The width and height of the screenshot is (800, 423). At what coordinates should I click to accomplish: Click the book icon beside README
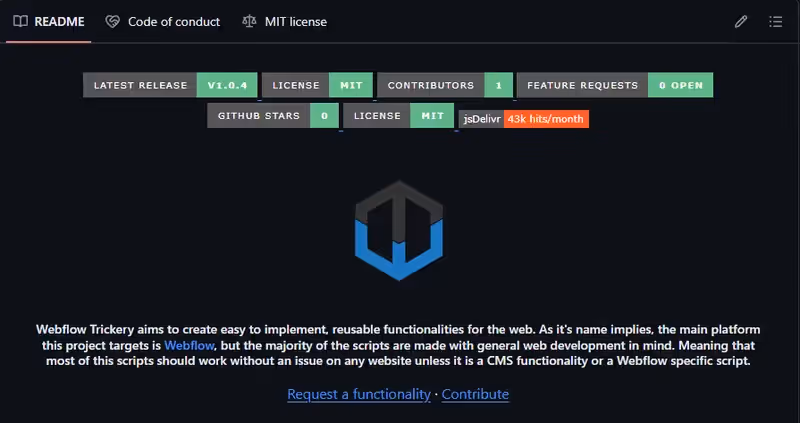20,21
